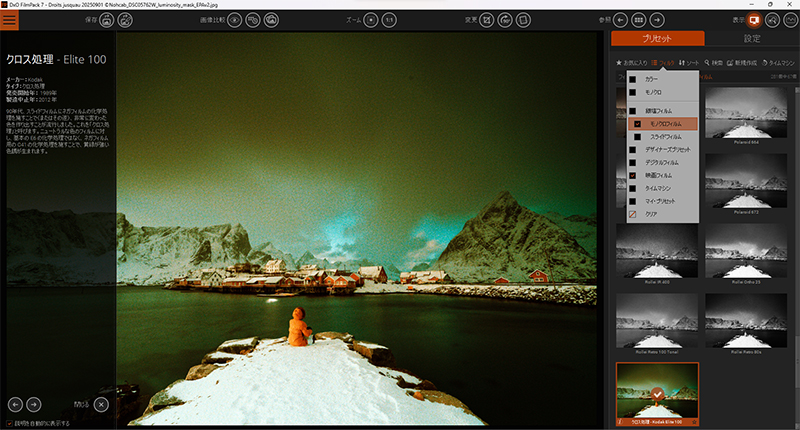This screenshot has width=800, height=430.
Task: Go to the previous image in 参照
Action: tap(620, 20)
